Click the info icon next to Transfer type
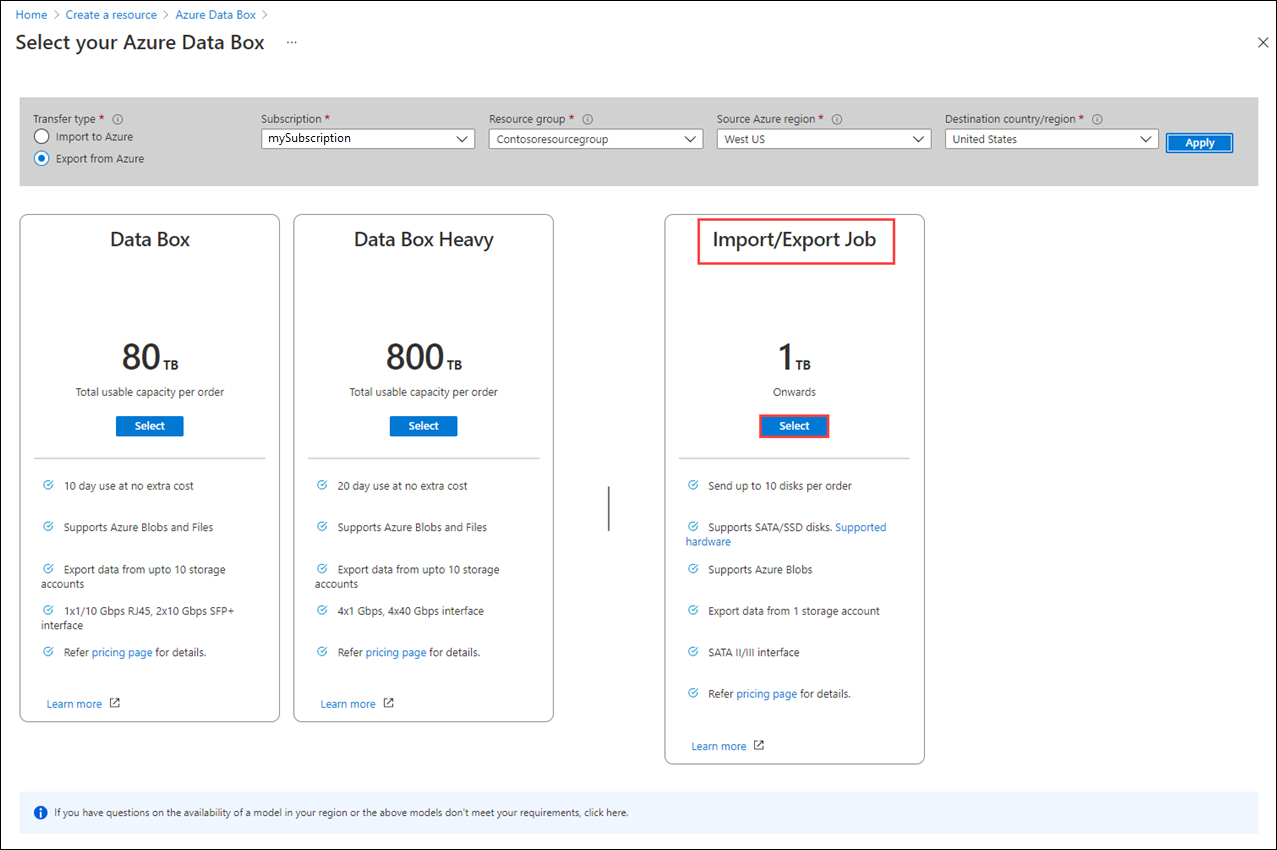1277x850 pixels. click(x=118, y=117)
